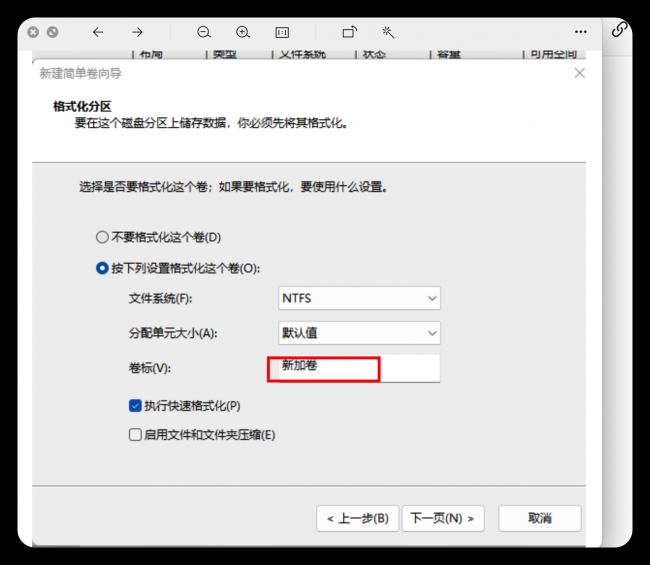Click the 选择是否要格式化这个卷 instruction text
This screenshot has height=565, width=650.
coord(234,187)
